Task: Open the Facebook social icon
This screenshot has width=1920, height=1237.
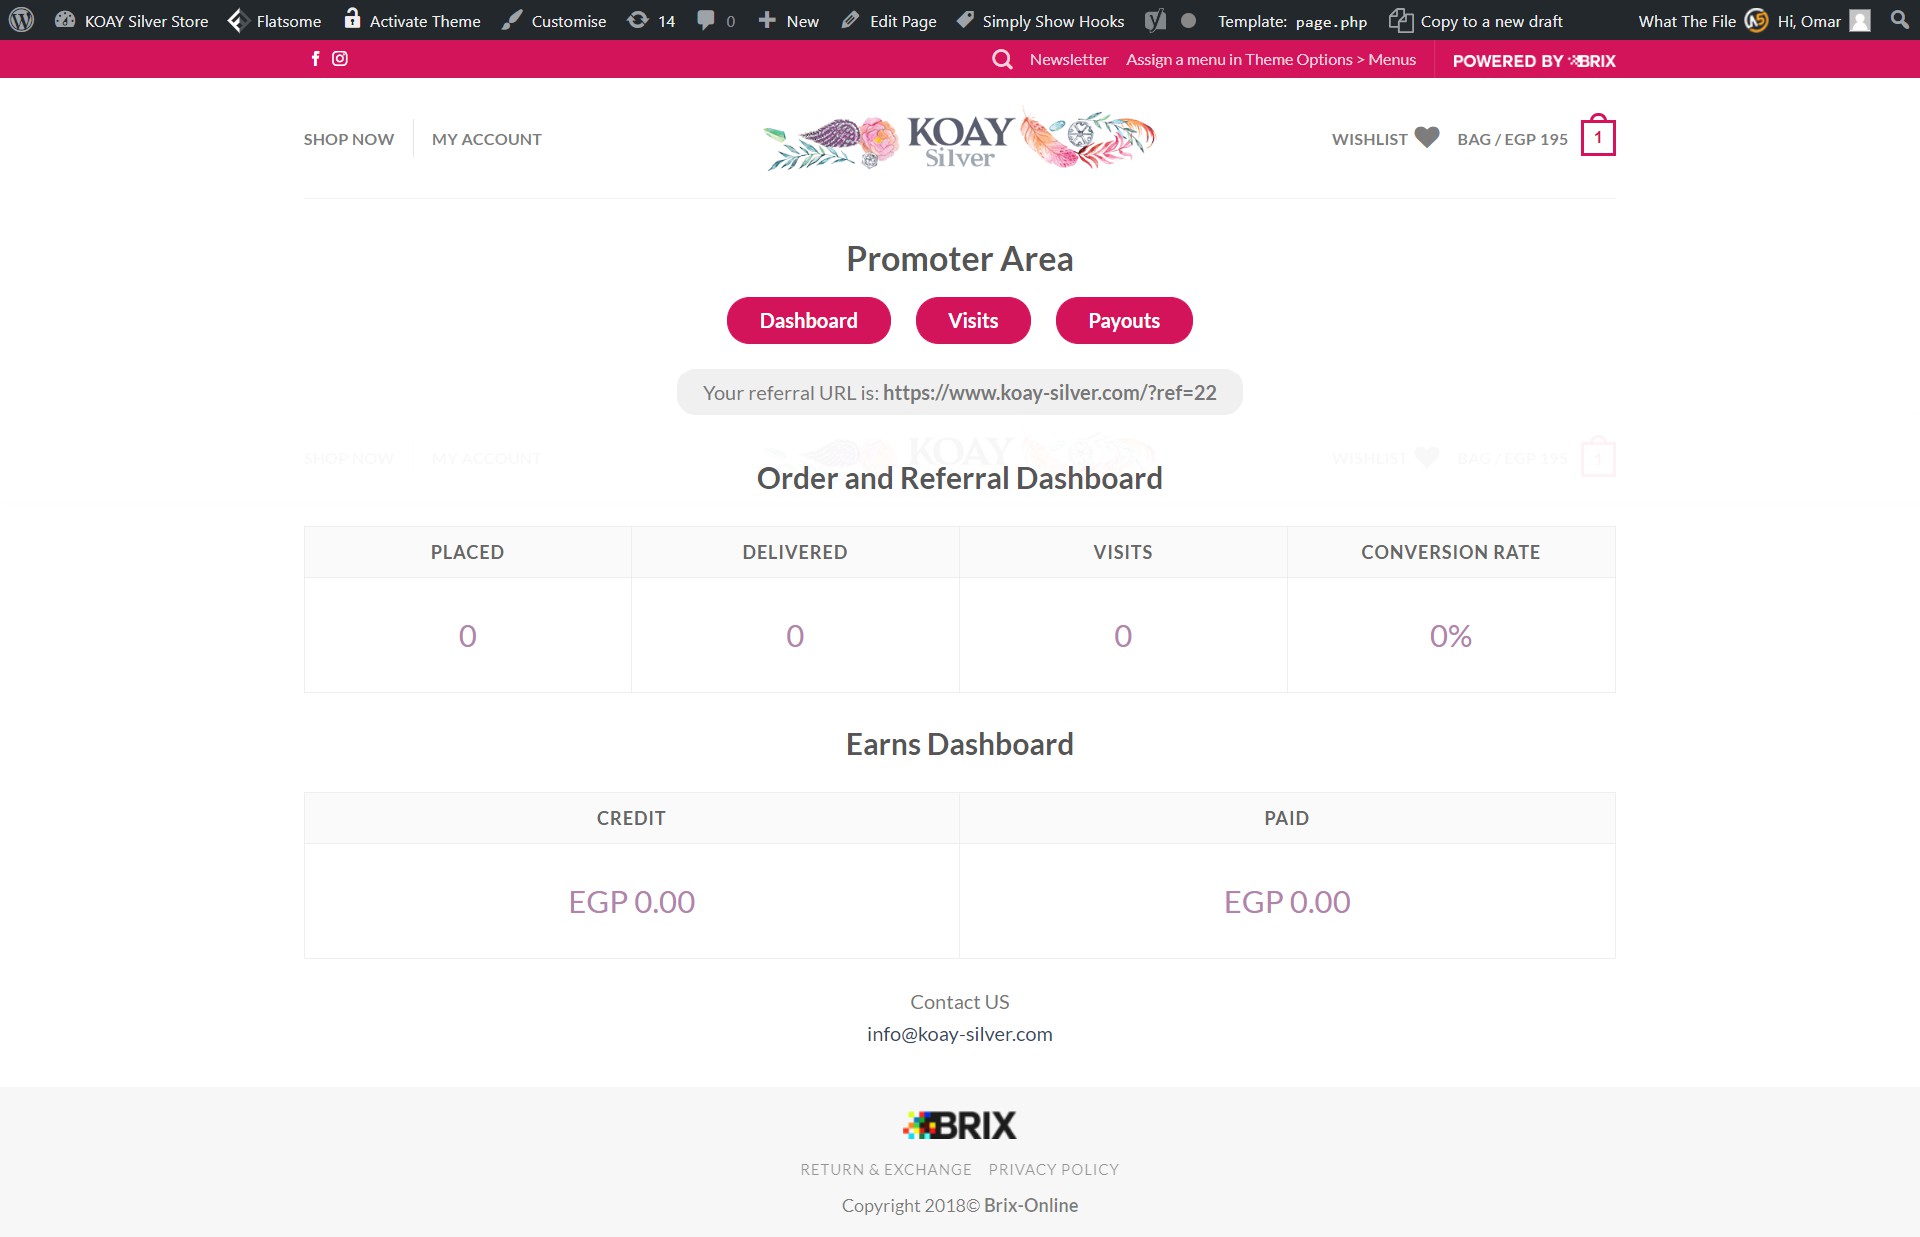Action: coord(315,59)
